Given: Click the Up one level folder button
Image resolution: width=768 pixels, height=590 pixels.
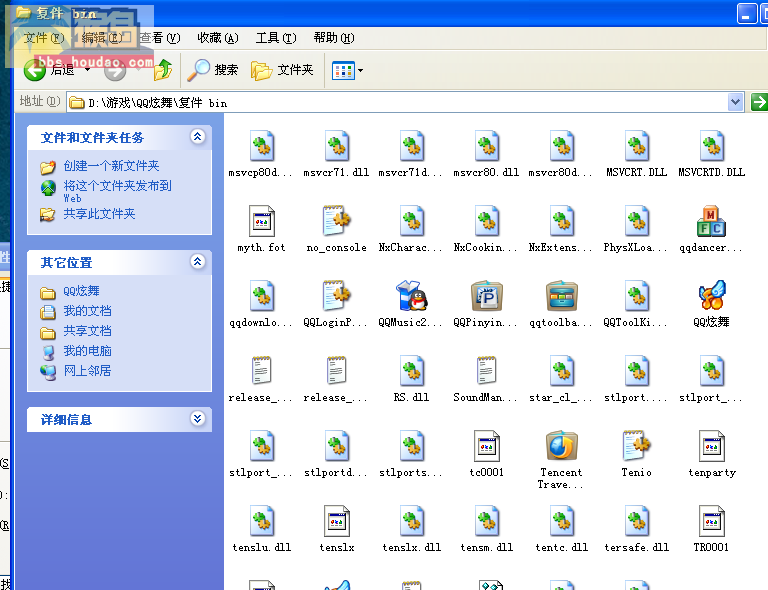Looking at the screenshot, I should [163, 70].
